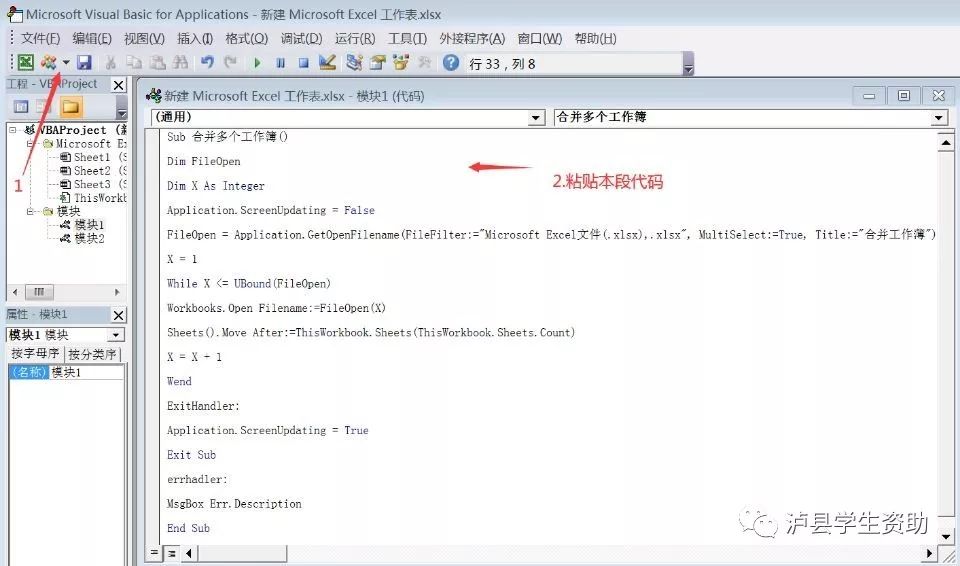The image size is (960, 566).
Task: Click the Paste icon in toolbar
Action: point(157,62)
